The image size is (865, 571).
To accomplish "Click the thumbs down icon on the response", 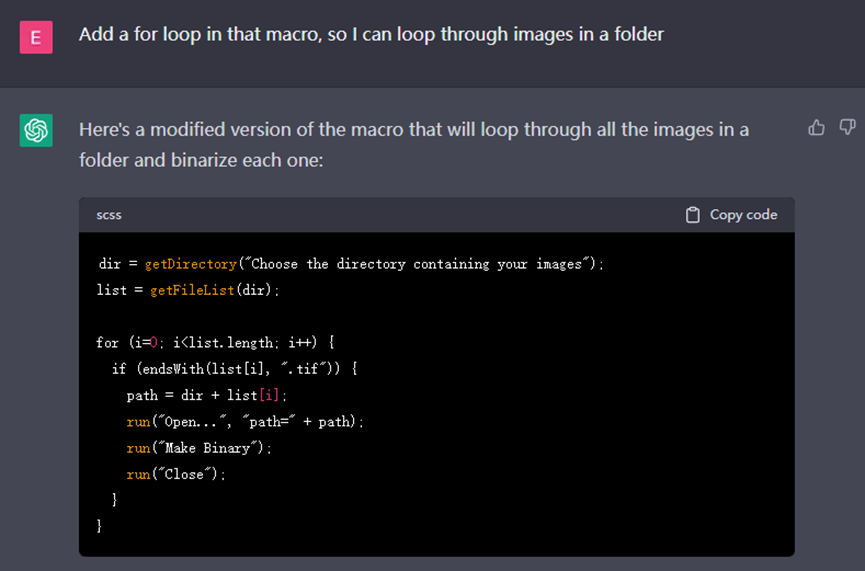I will [847, 127].
